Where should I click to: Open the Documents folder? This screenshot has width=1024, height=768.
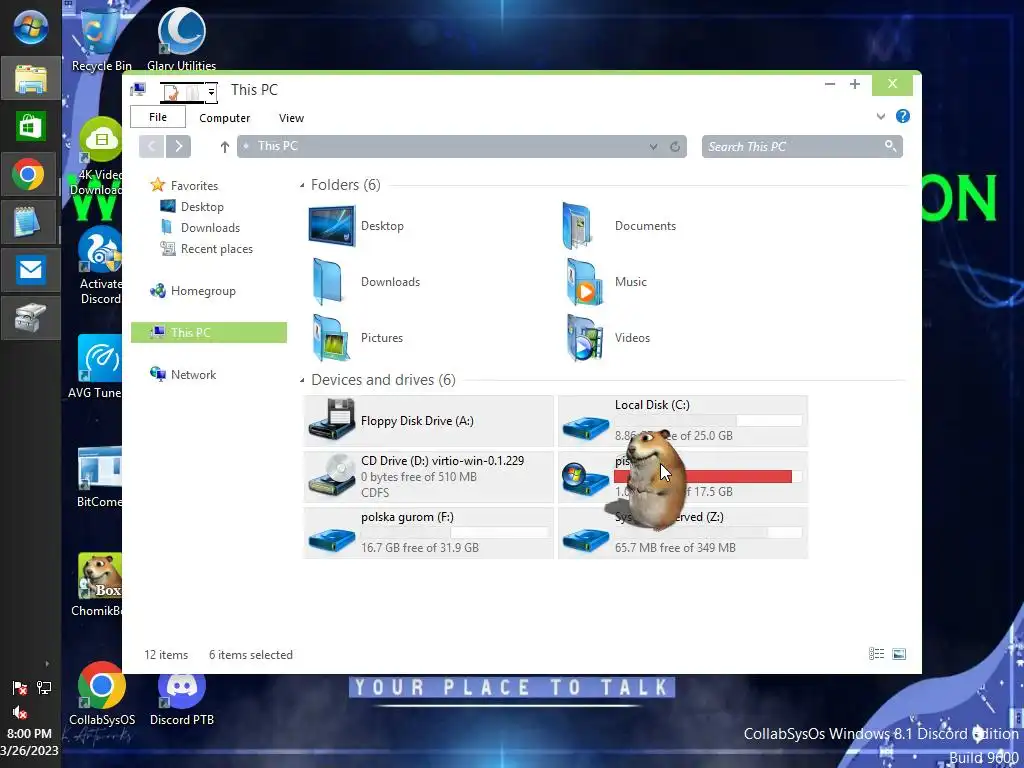coord(618,226)
